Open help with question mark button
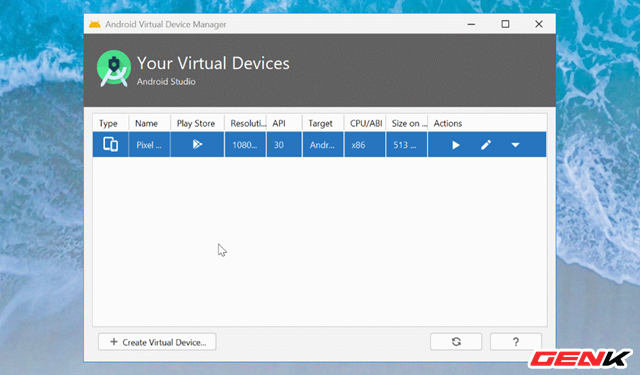640x375 pixels. (516, 342)
